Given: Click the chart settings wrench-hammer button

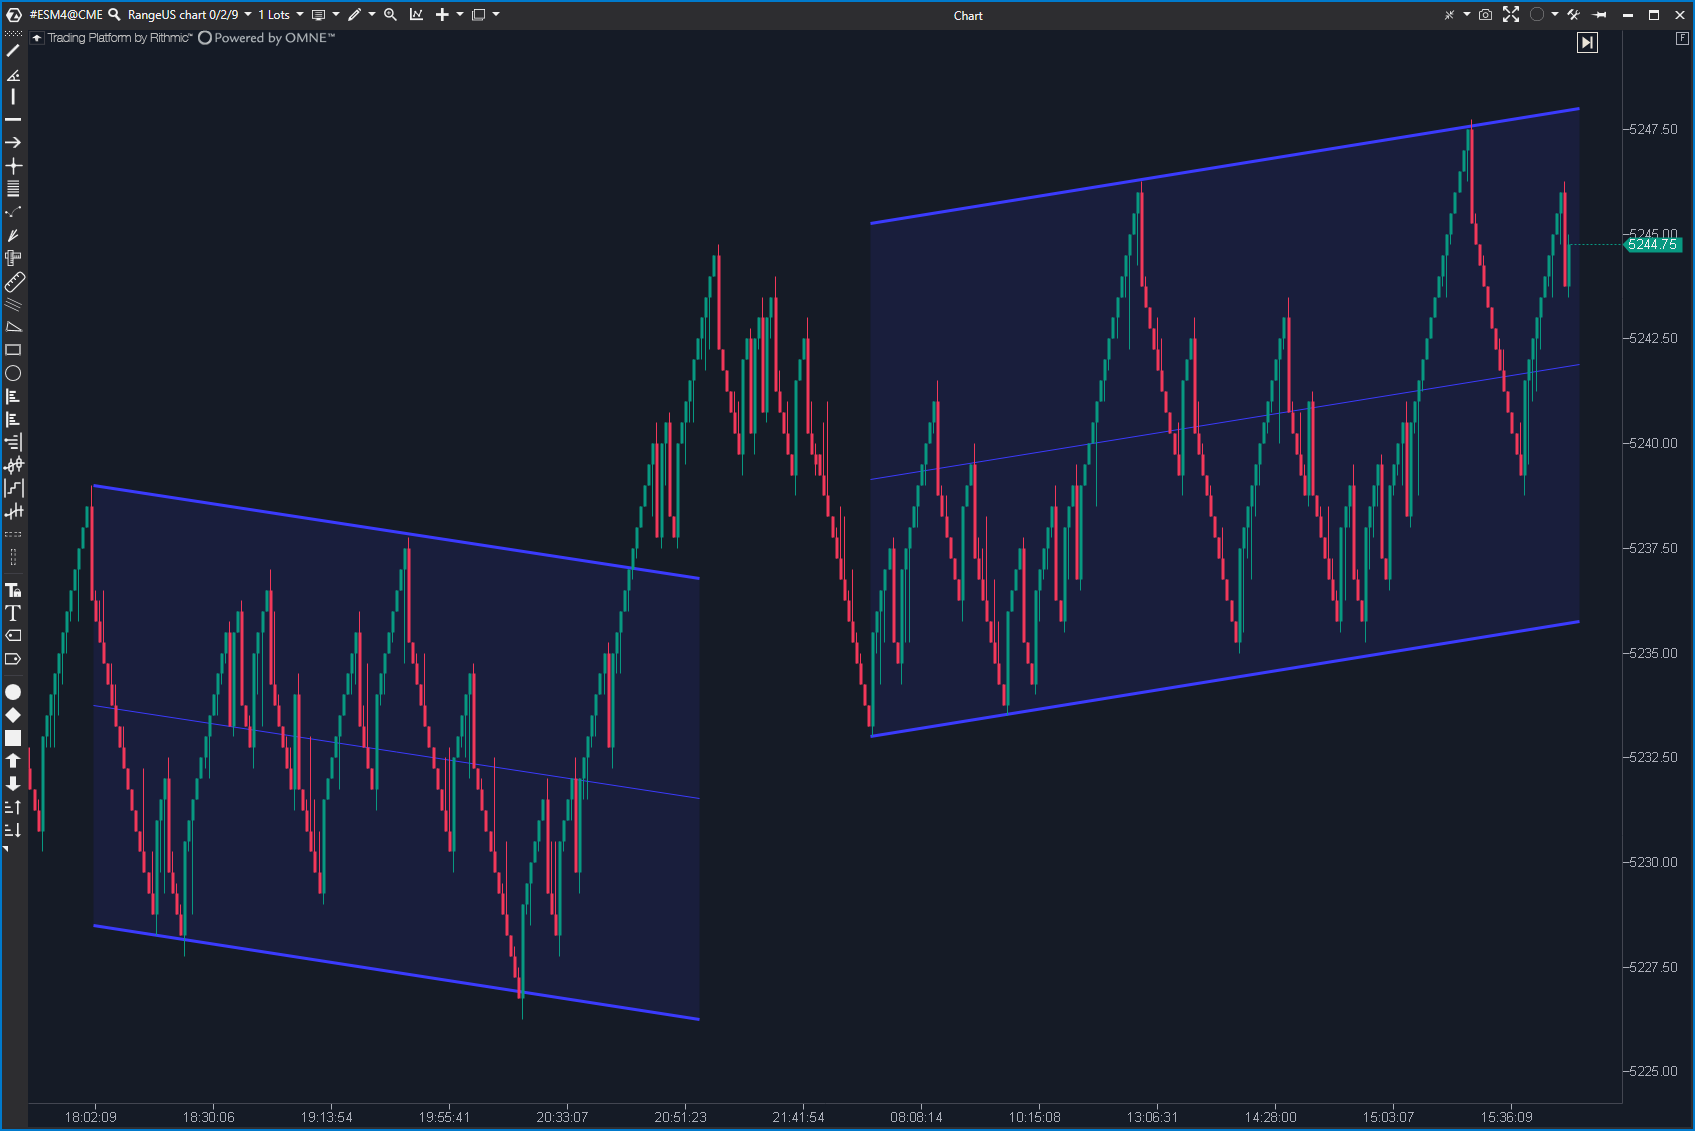Looking at the screenshot, I should point(1573,15).
